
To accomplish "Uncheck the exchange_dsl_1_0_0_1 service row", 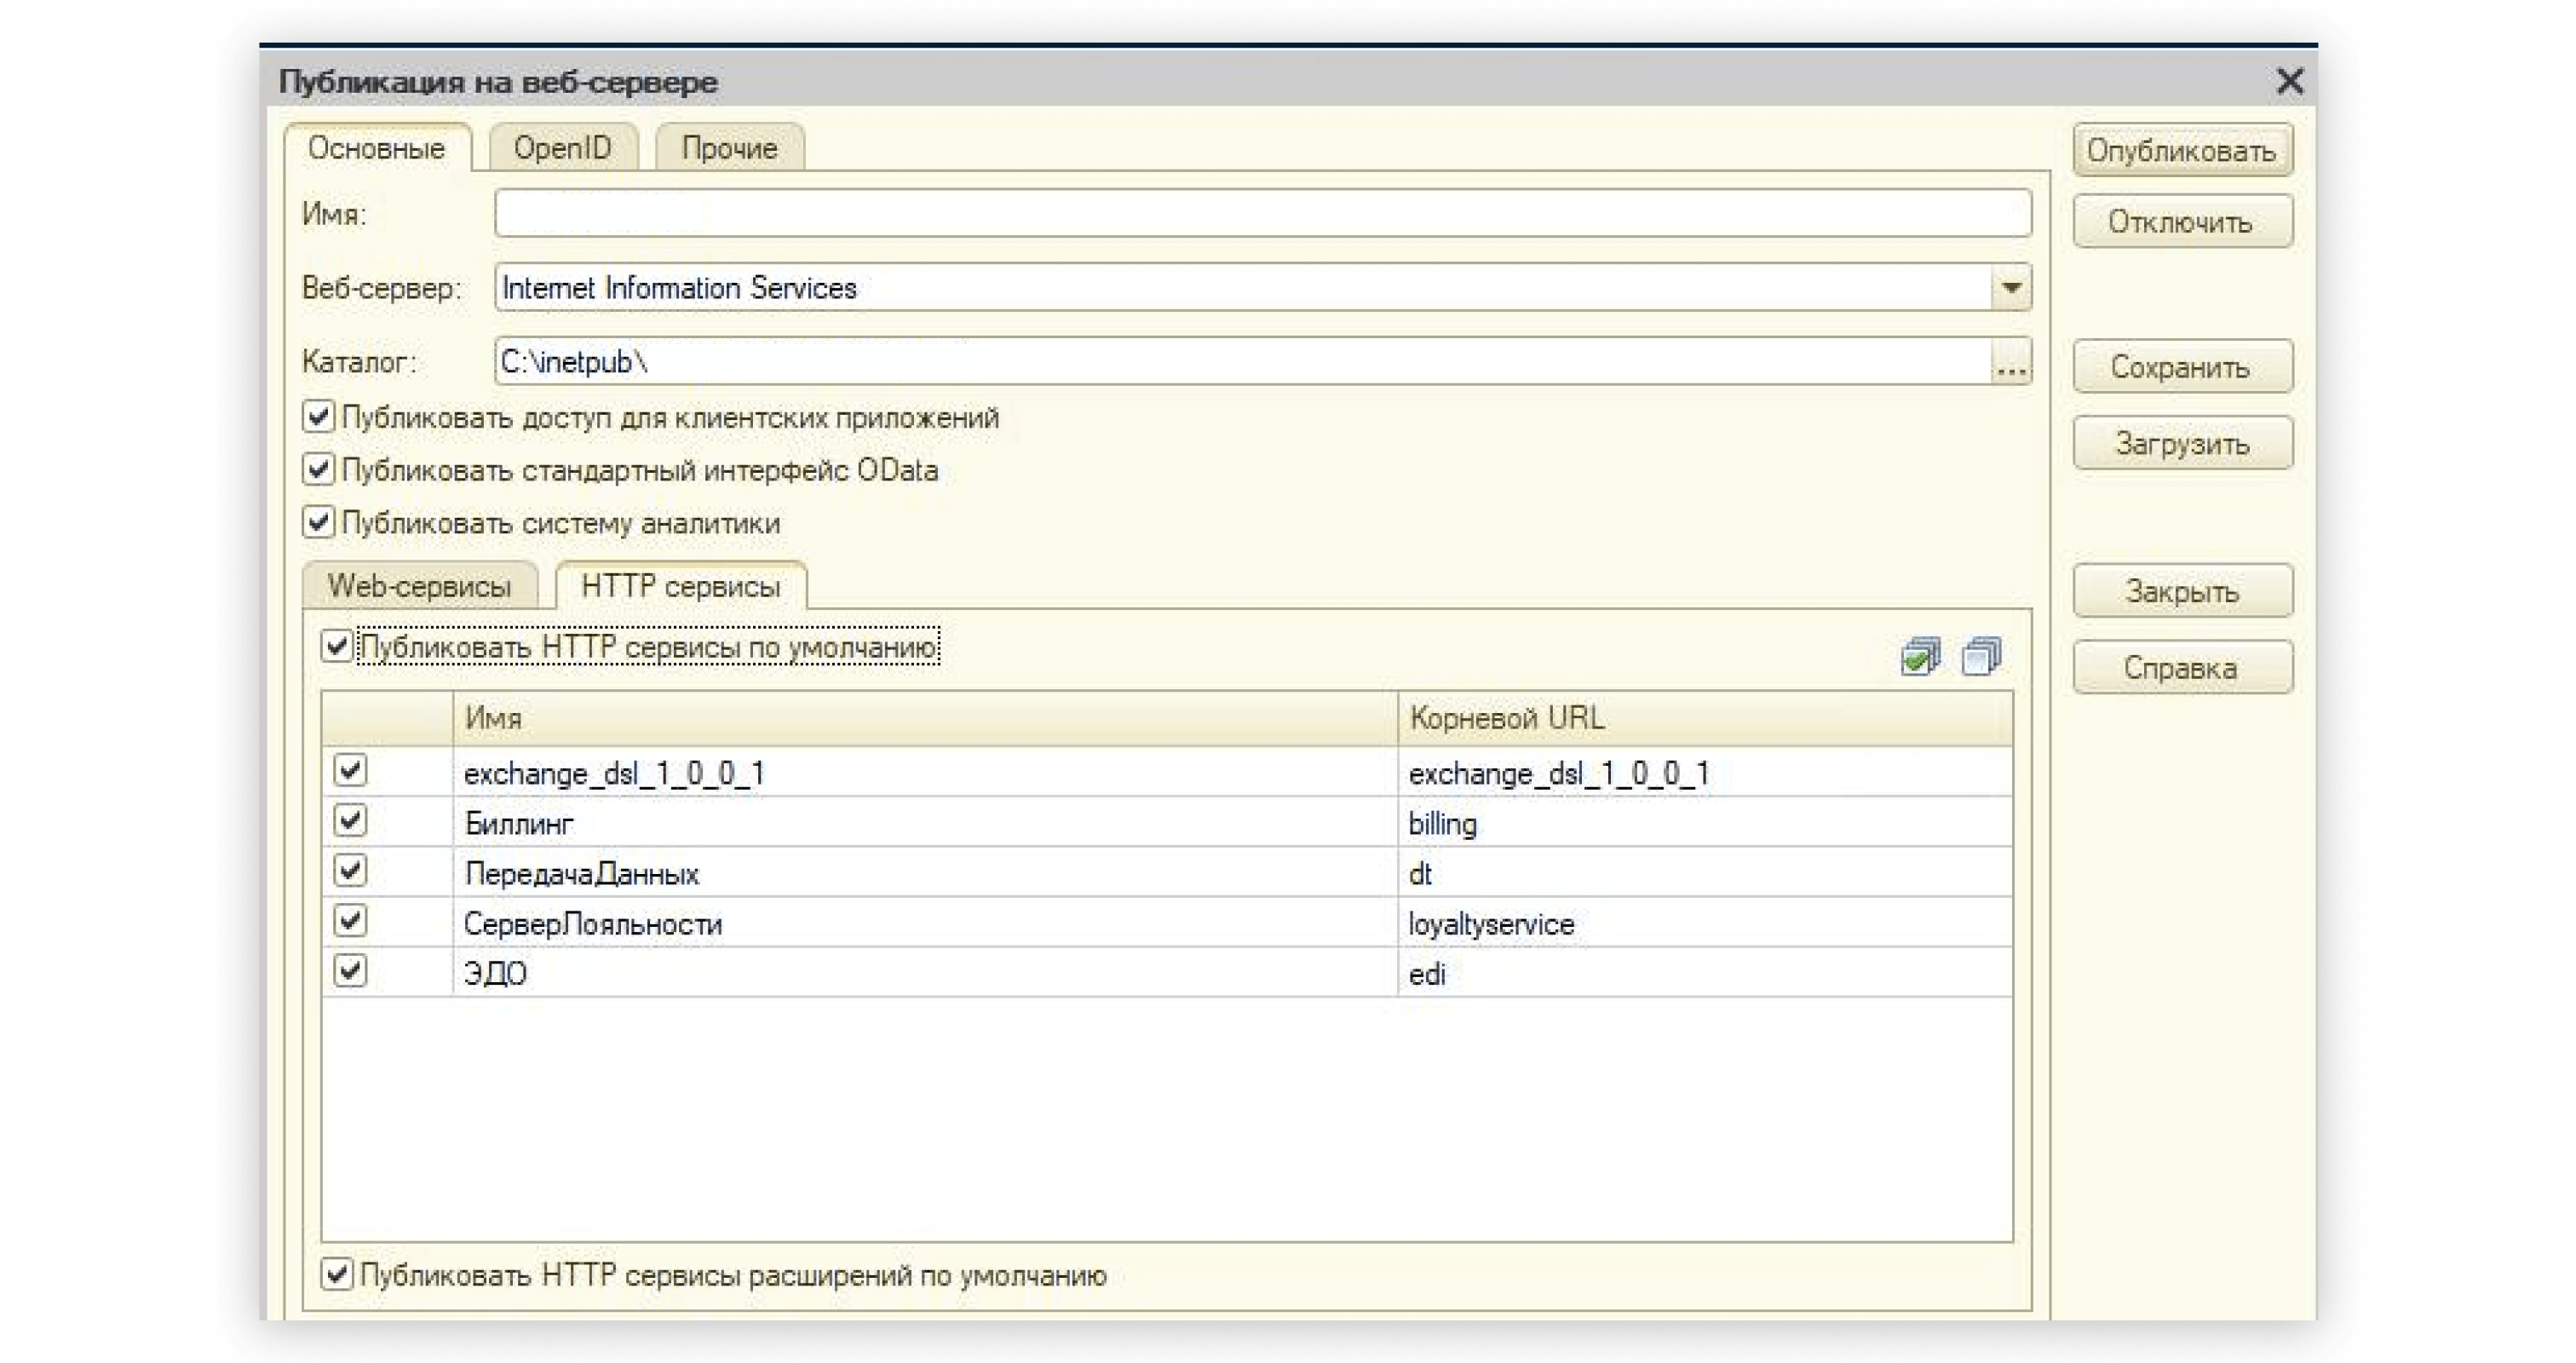I will 350,770.
